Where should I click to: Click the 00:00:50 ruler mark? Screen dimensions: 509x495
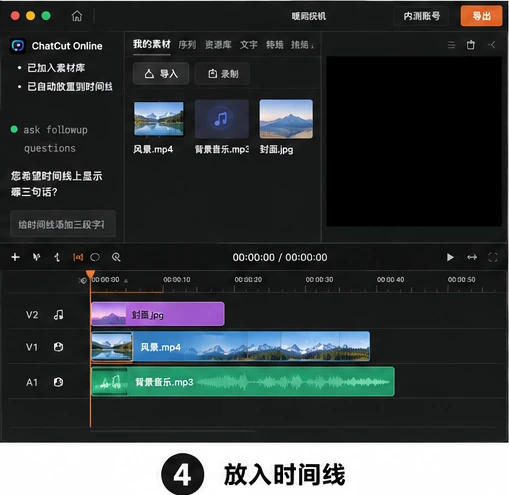point(461,279)
